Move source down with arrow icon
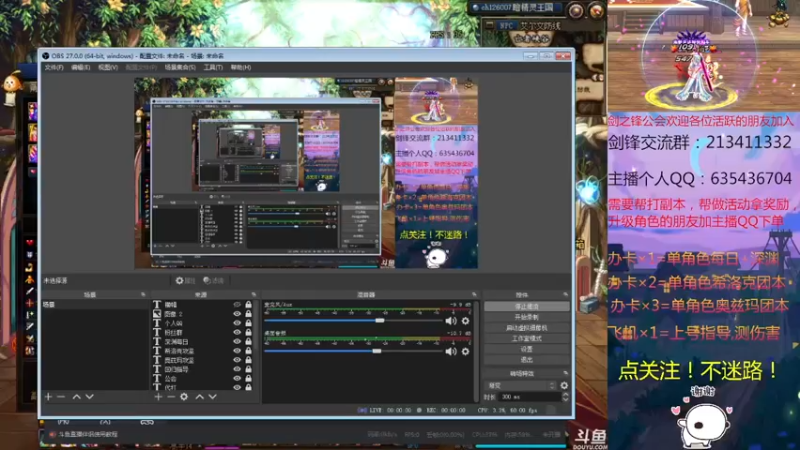The width and height of the screenshot is (800, 450). coord(212,396)
